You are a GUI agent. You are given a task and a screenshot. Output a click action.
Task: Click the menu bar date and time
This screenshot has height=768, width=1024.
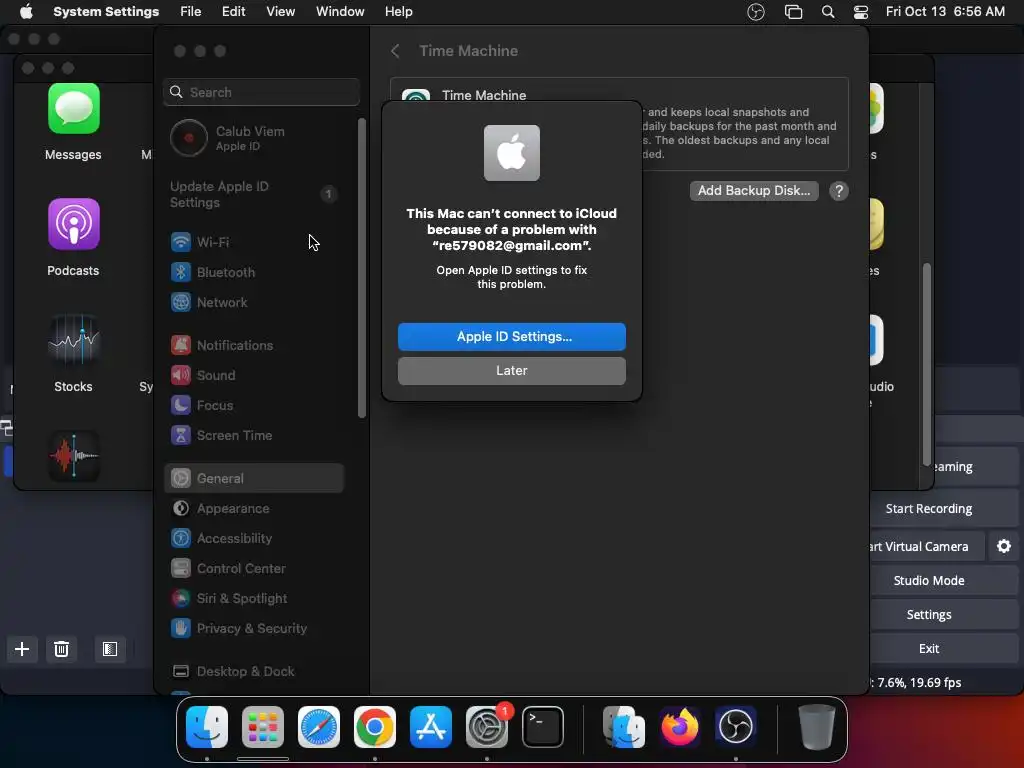coord(945,12)
